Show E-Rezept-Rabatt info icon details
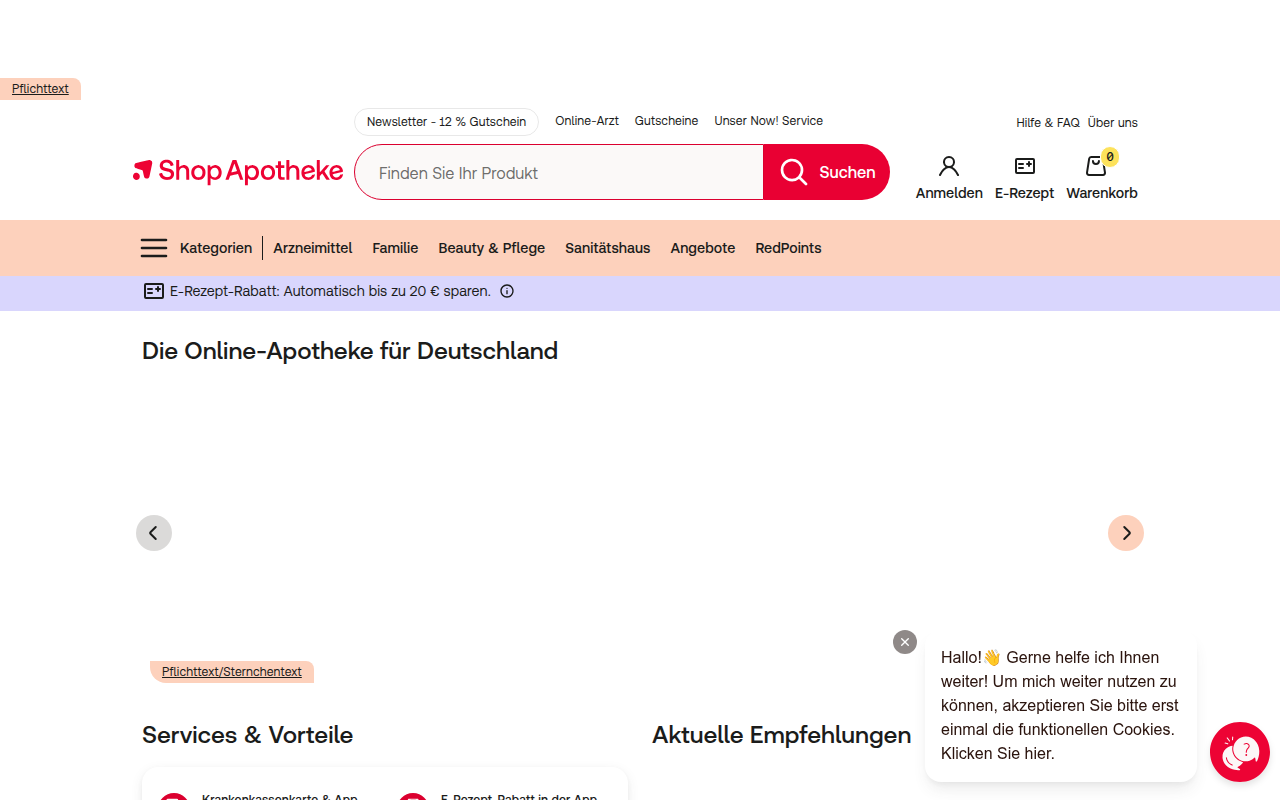 507,292
